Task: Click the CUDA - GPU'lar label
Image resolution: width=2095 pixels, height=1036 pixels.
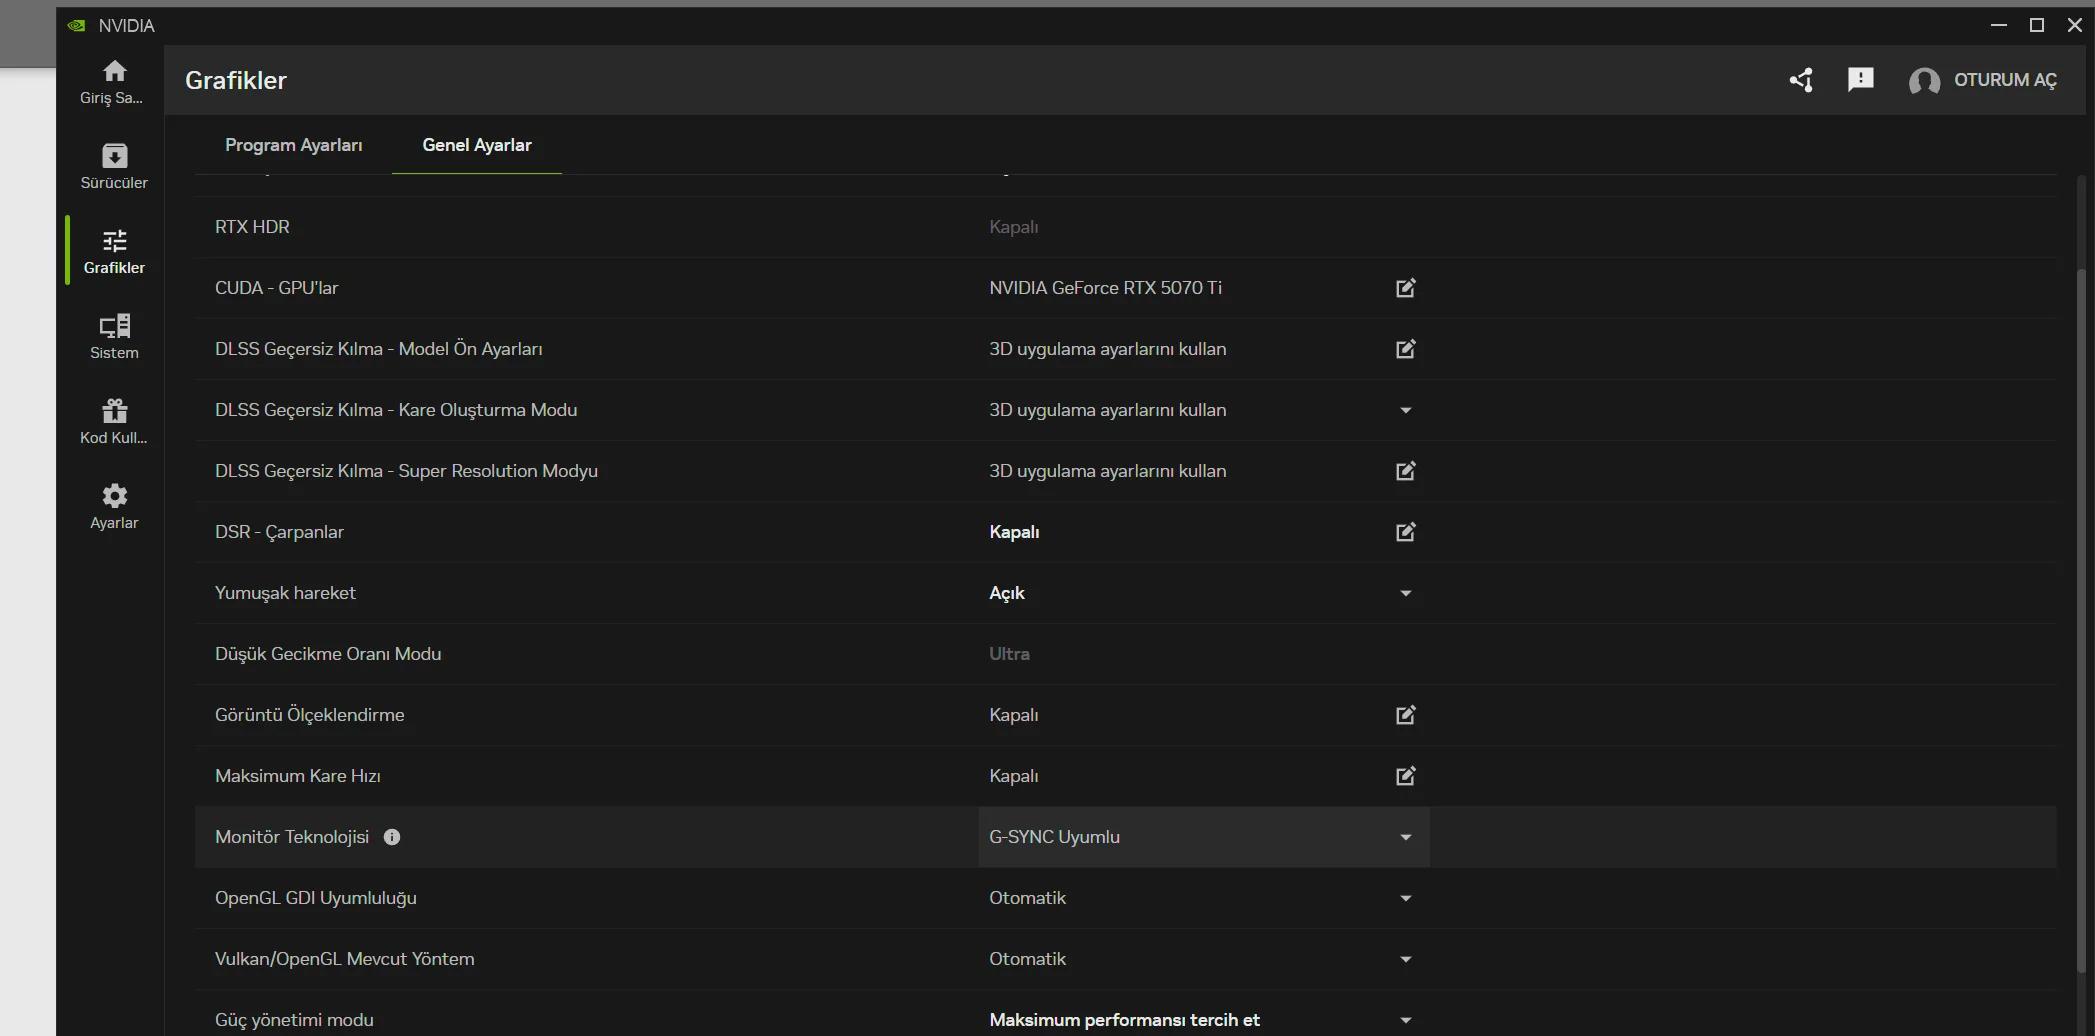Action: click(x=277, y=288)
